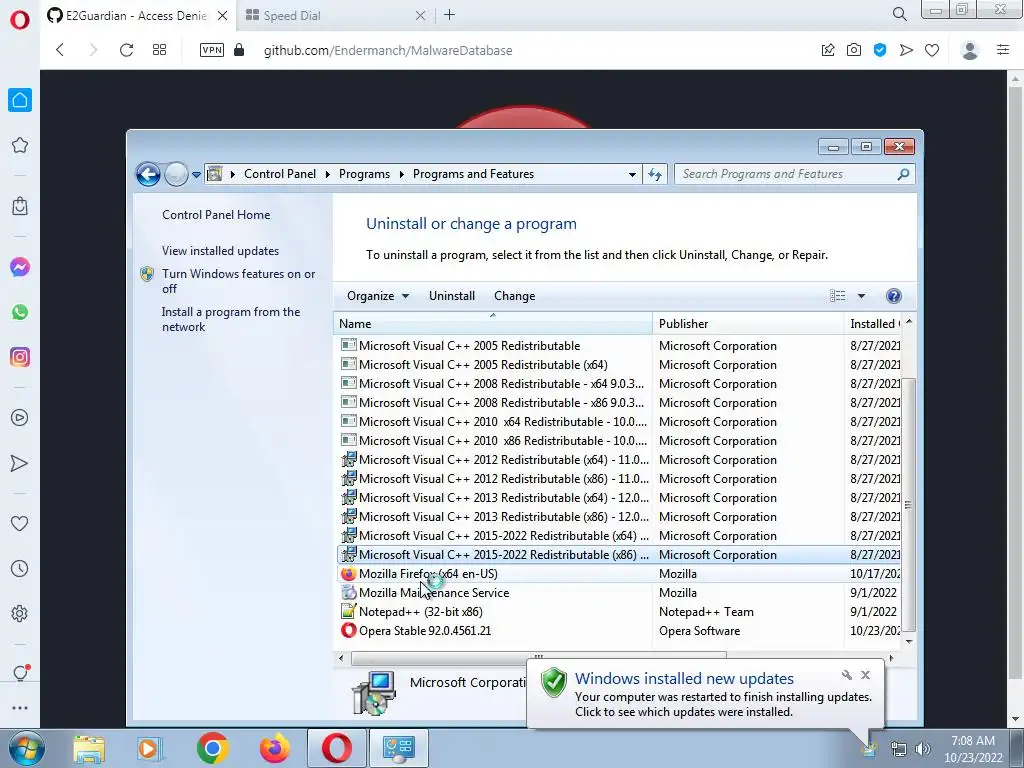The height and width of the screenshot is (768, 1024).
Task: Open the Windows Start button
Action: [26, 748]
